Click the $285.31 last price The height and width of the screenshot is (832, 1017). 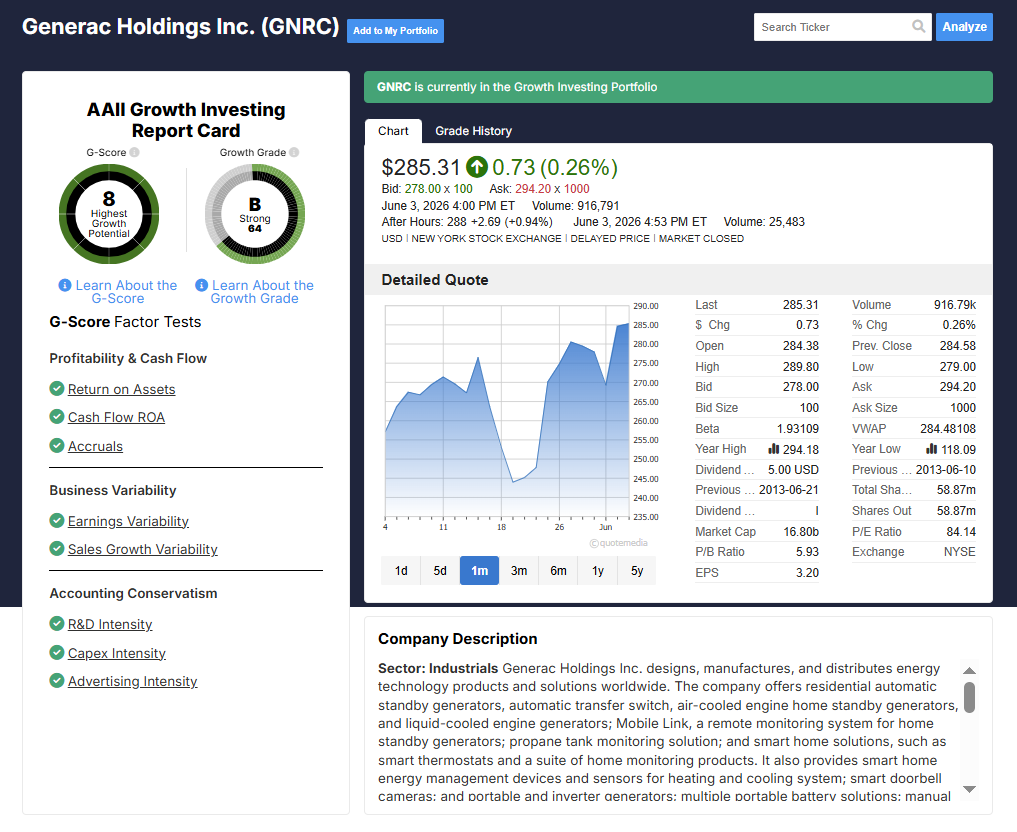click(421, 167)
